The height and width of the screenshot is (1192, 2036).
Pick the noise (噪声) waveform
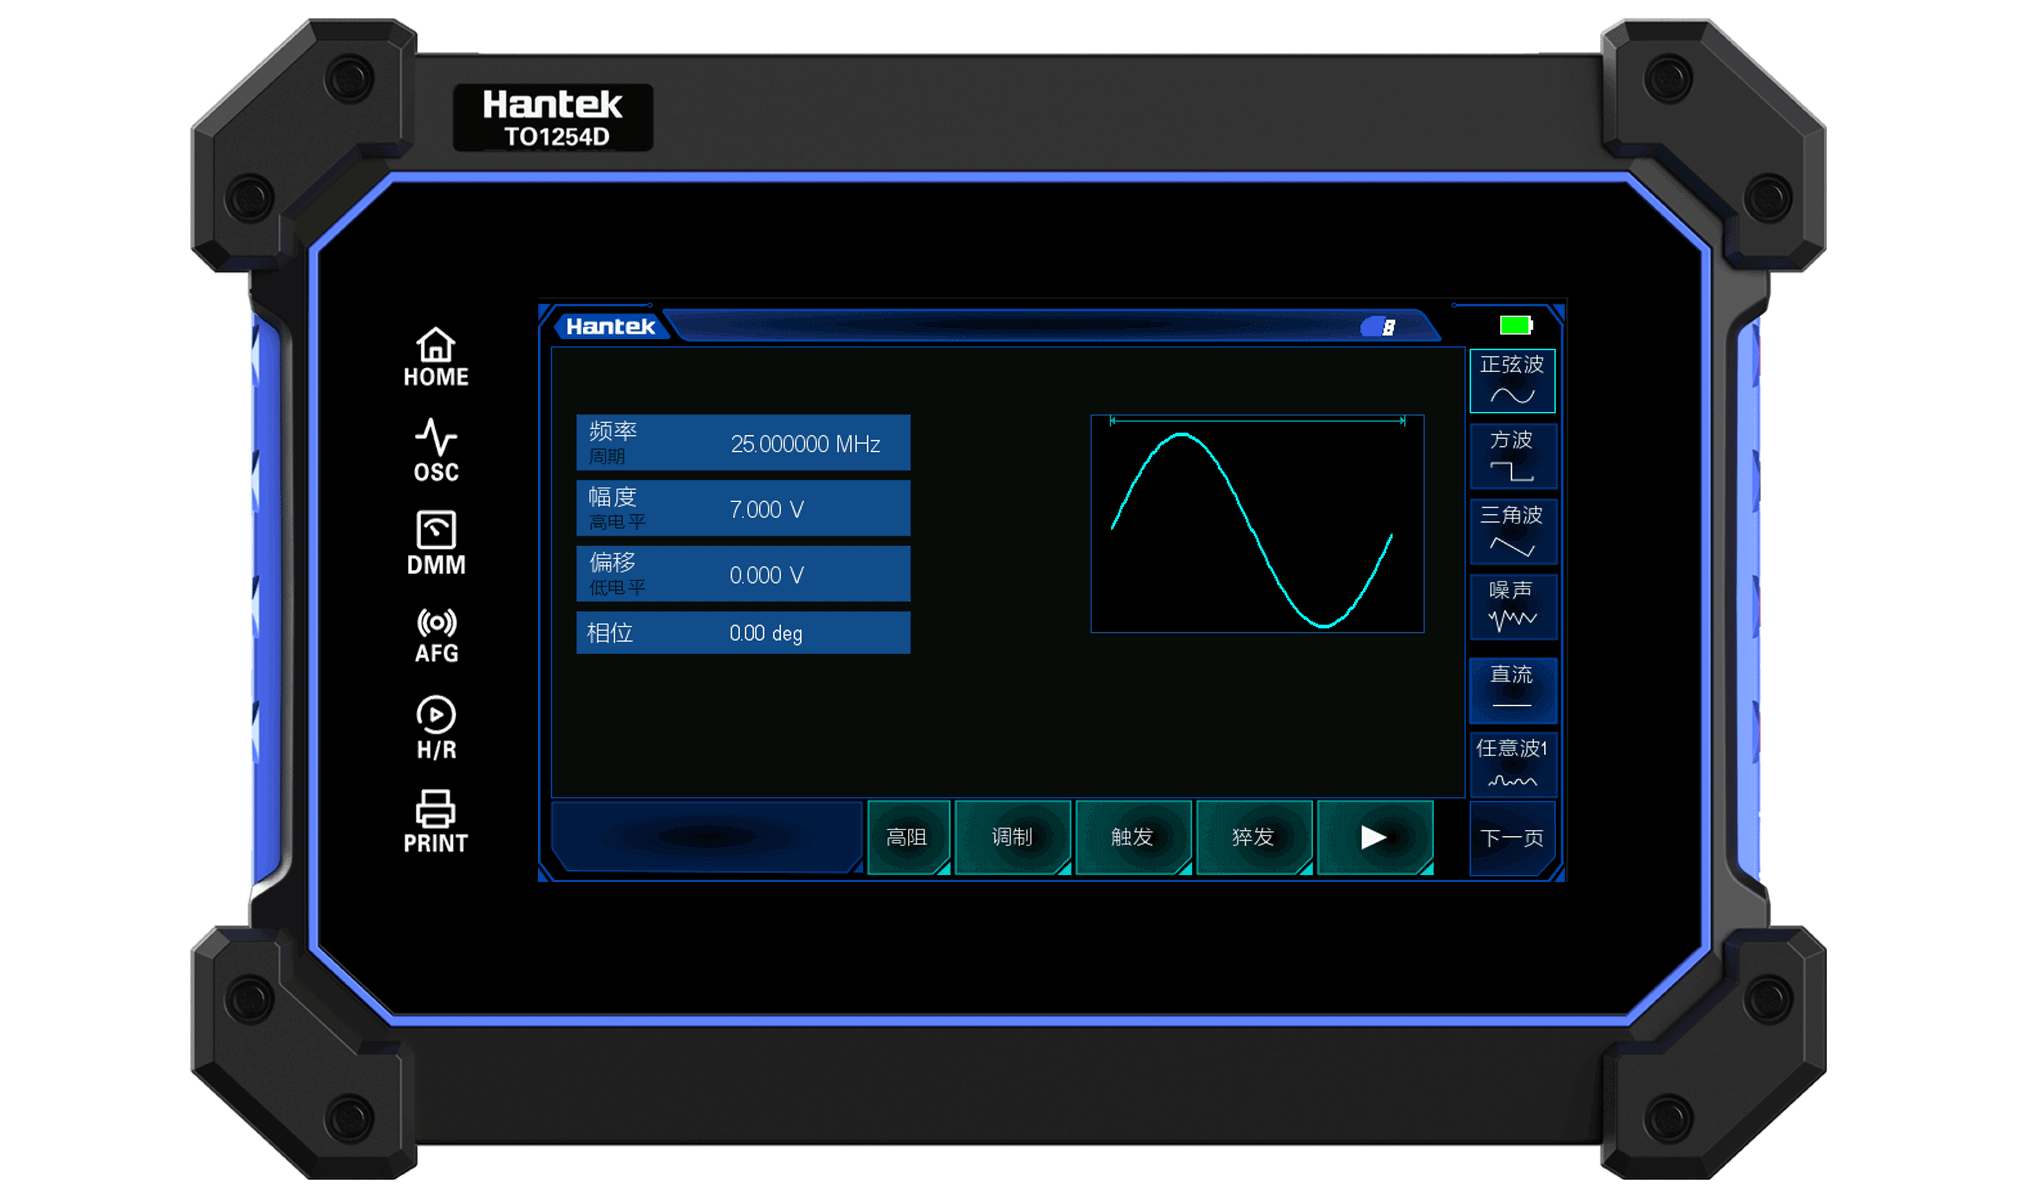point(1511,606)
